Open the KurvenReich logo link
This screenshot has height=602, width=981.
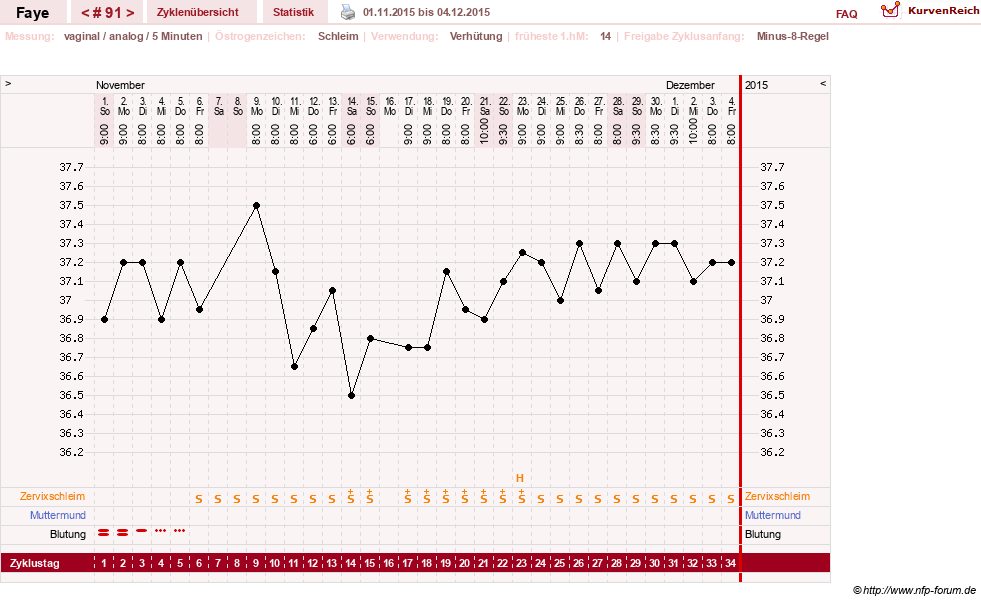(930, 11)
